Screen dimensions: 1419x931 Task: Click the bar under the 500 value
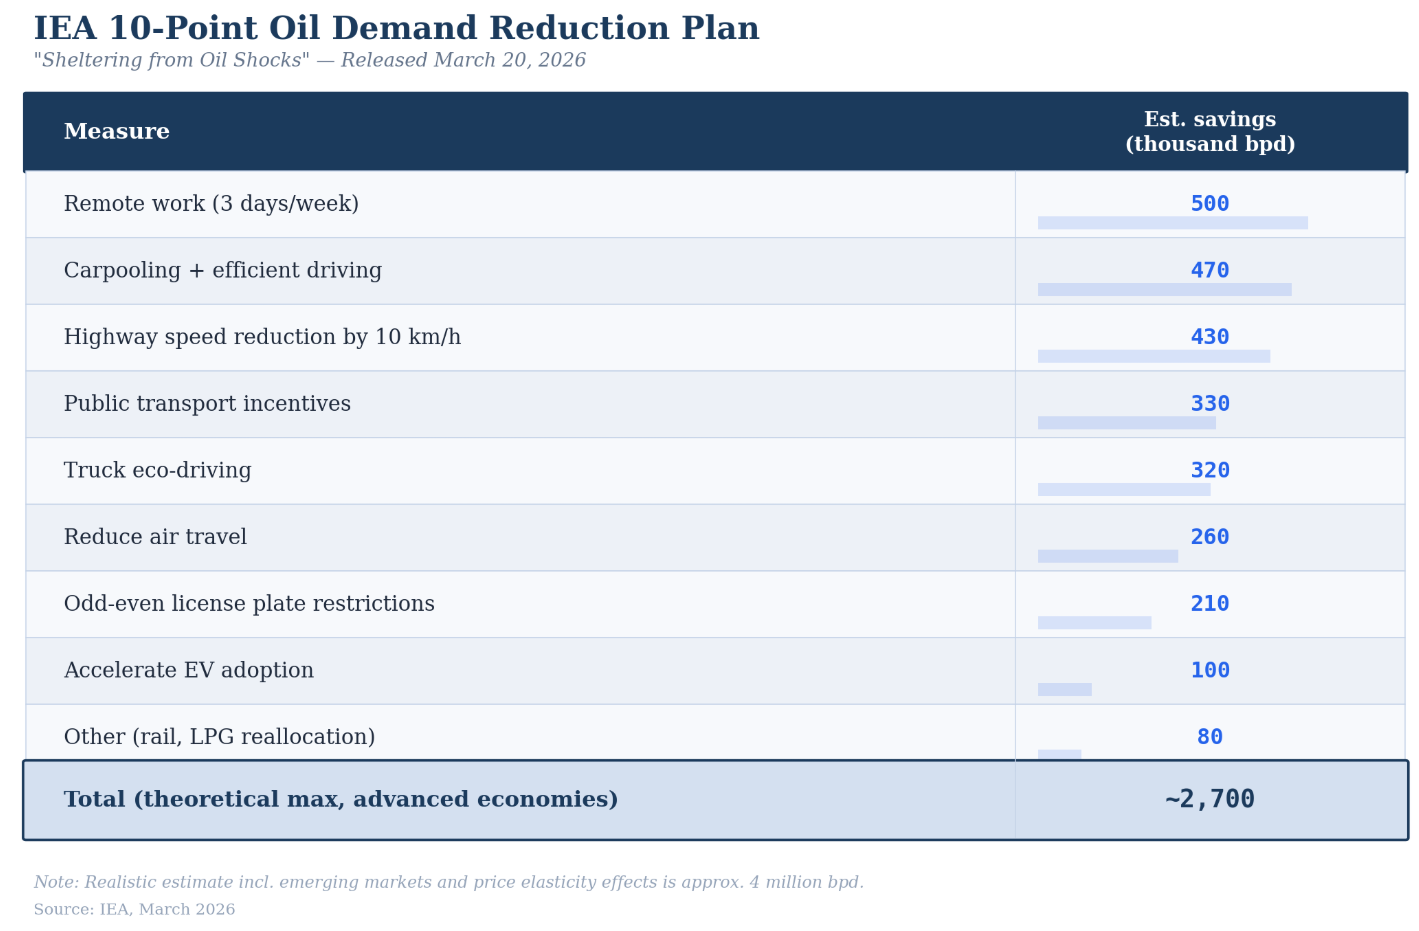[1173, 223]
